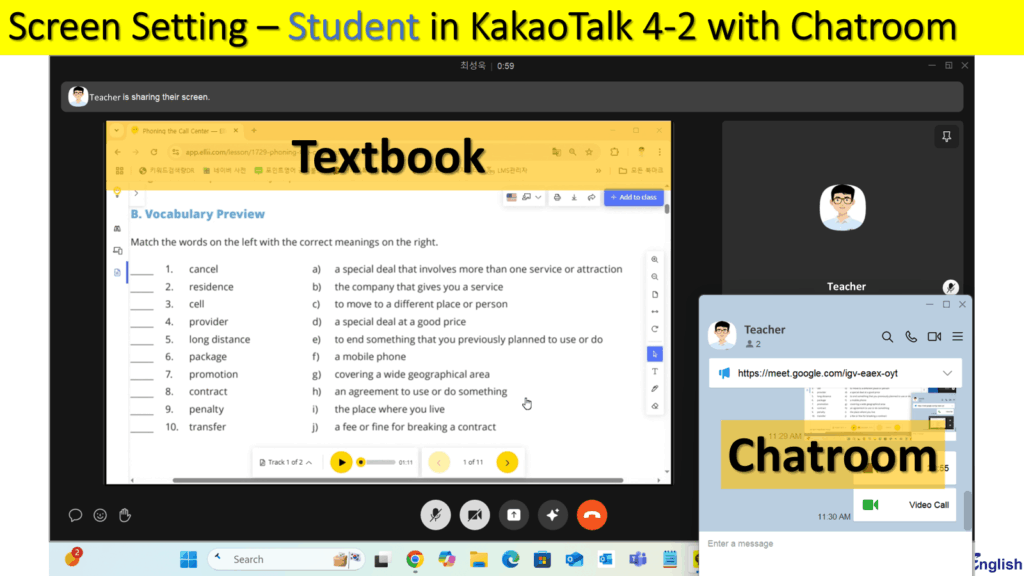The width and height of the screenshot is (1024, 576).
Task: Expand the lesson sidebar chevron
Action: 136,193
